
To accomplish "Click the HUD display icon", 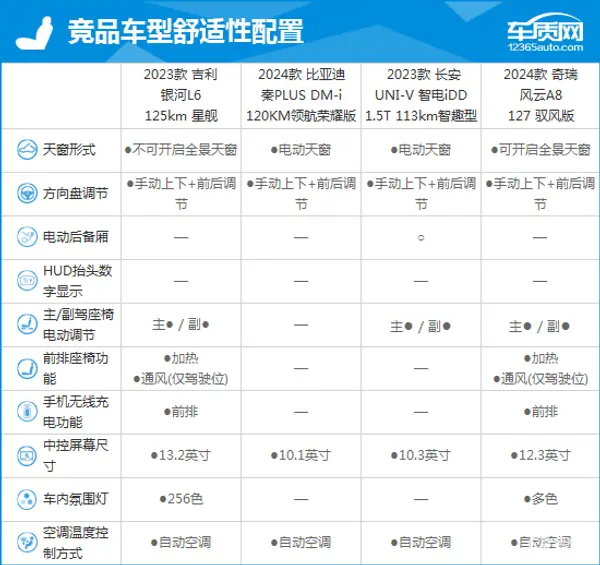I will click(x=27, y=281).
